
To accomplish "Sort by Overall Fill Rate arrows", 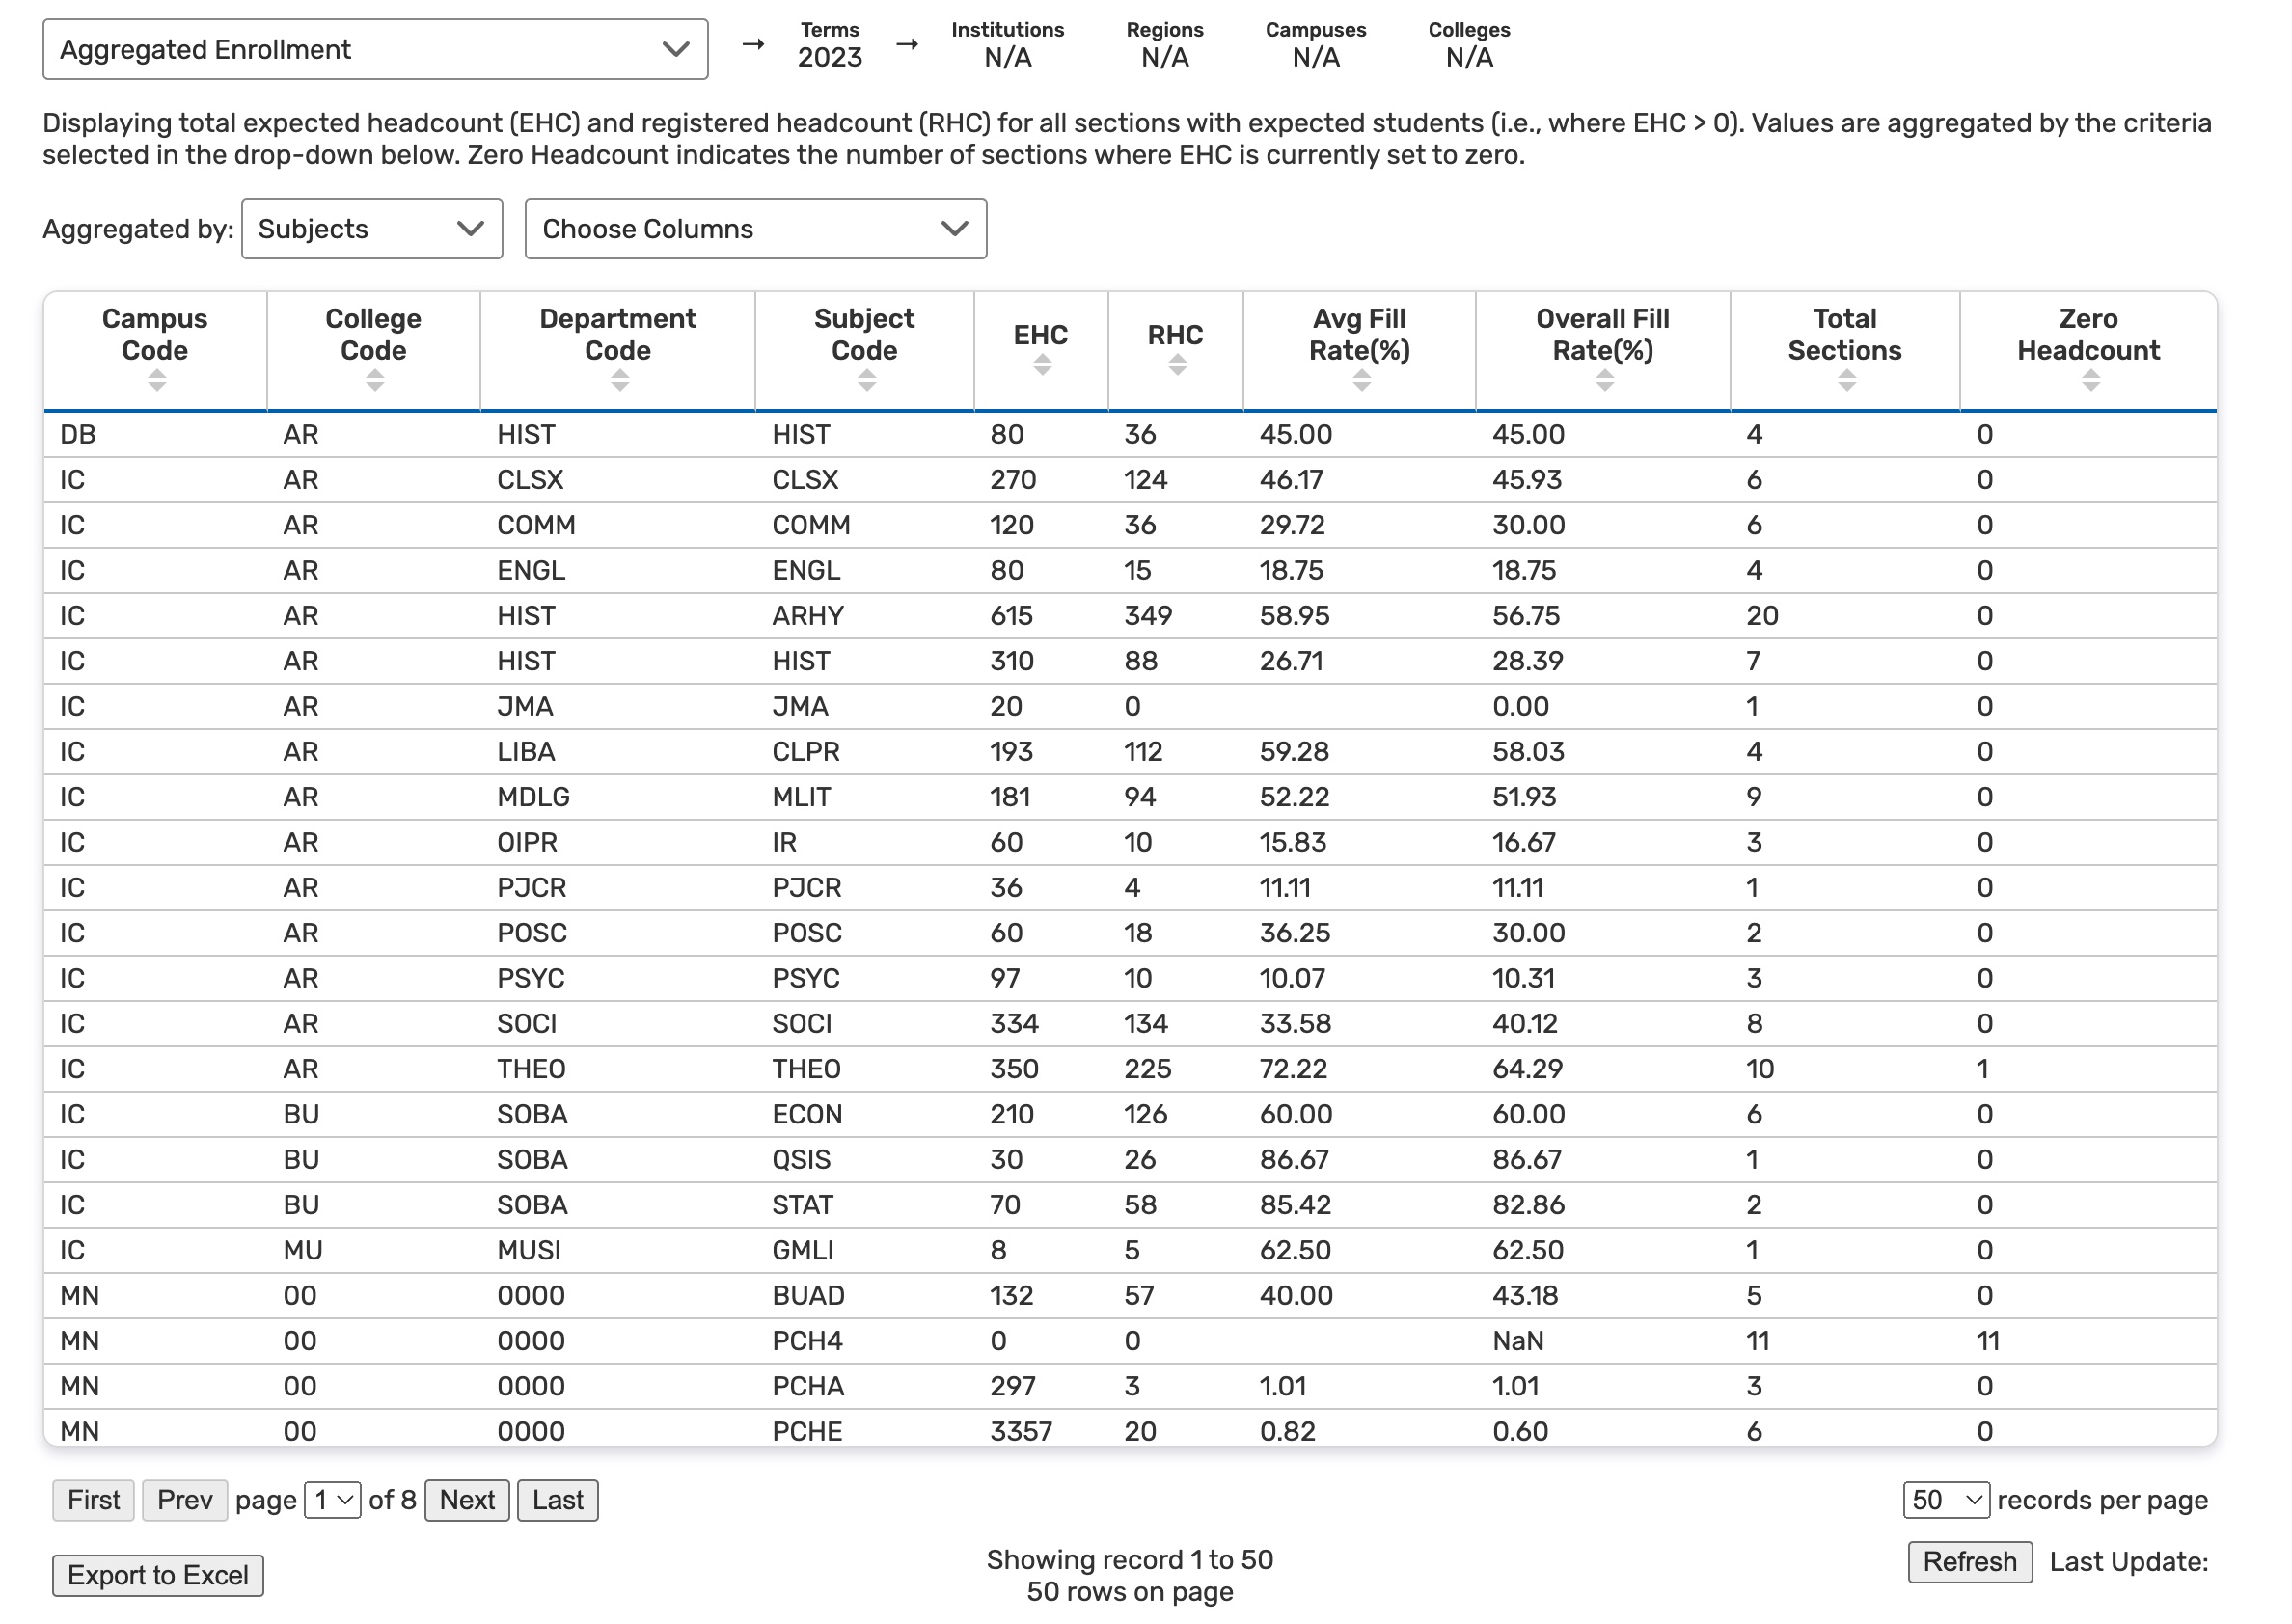I will point(1604,380).
